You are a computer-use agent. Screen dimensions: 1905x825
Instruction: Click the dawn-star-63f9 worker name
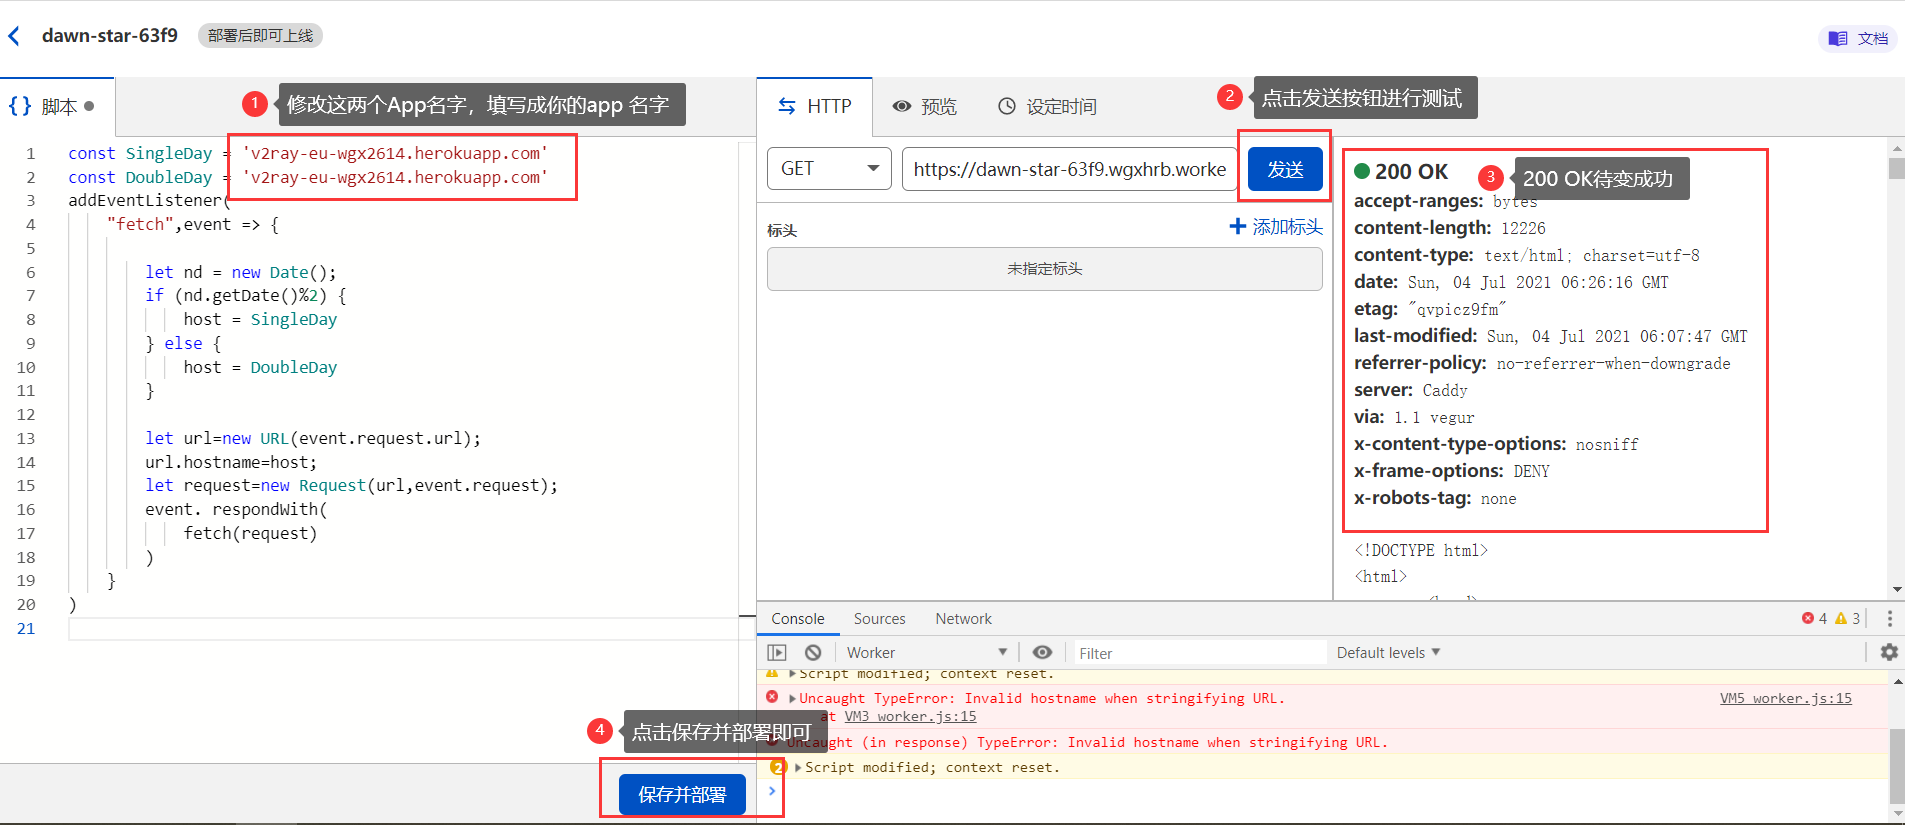pyautogui.click(x=110, y=36)
